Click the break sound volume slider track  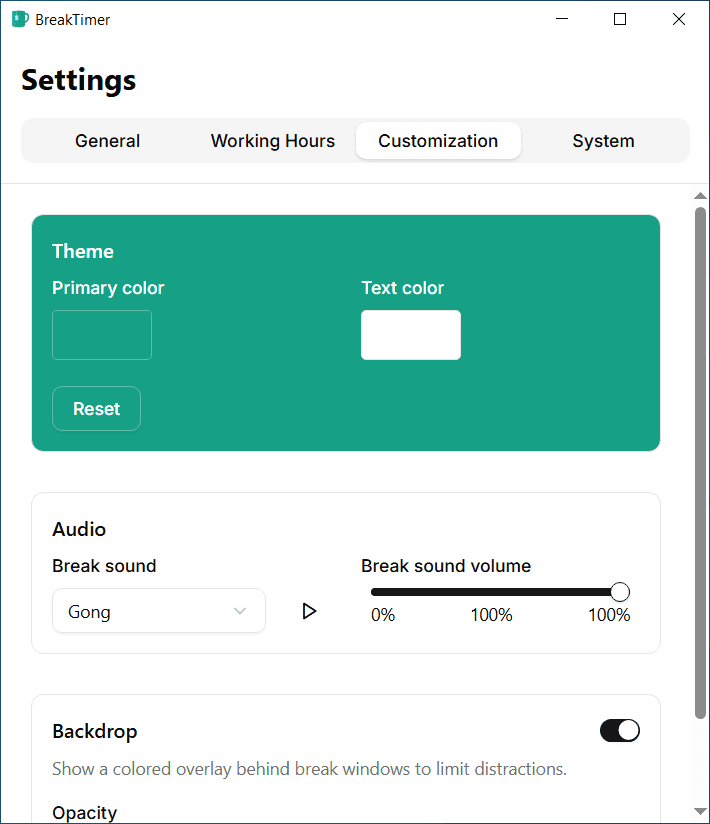coord(490,592)
